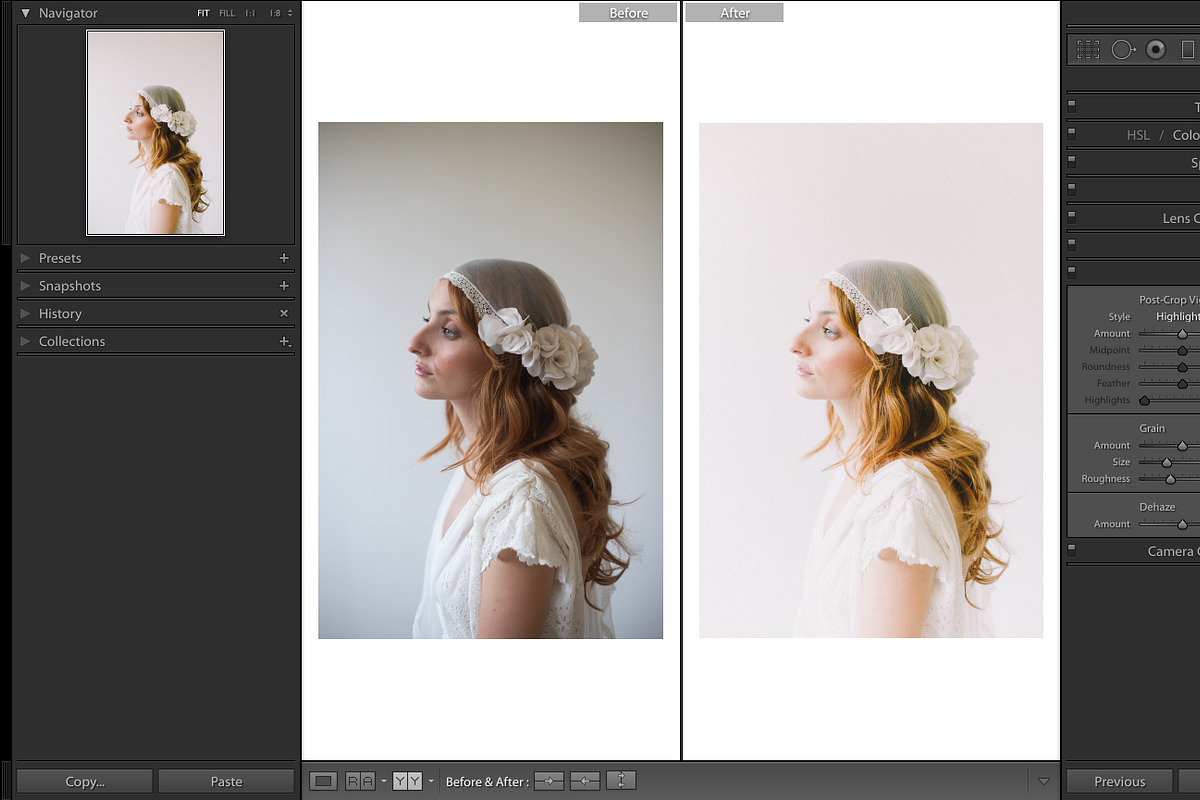Click the After photo in the preview
This screenshot has width=1200, height=800.
pyautogui.click(x=871, y=380)
